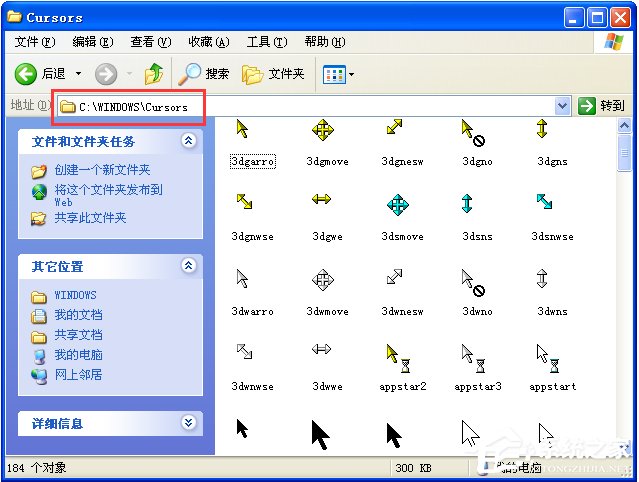Open the 搜索 search pane
The image size is (639, 482).
point(204,74)
